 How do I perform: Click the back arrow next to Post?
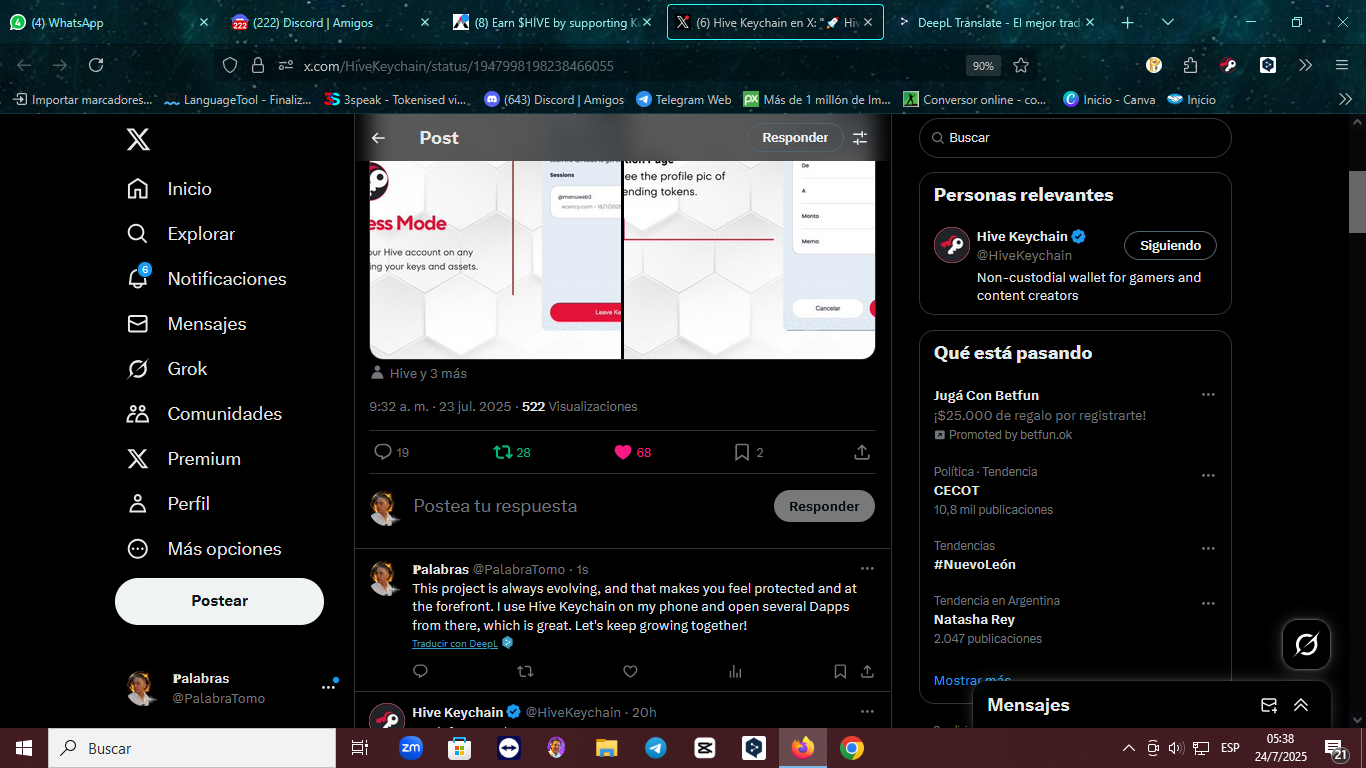(378, 138)
